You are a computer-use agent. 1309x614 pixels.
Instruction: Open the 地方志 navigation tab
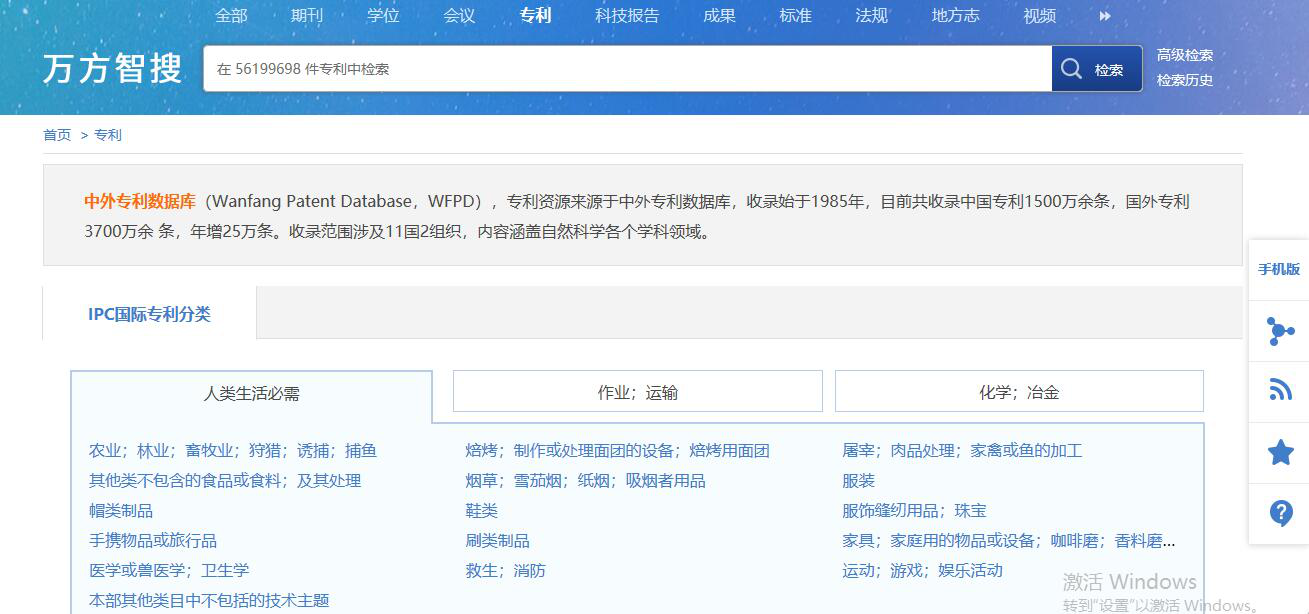pos(955,16)
